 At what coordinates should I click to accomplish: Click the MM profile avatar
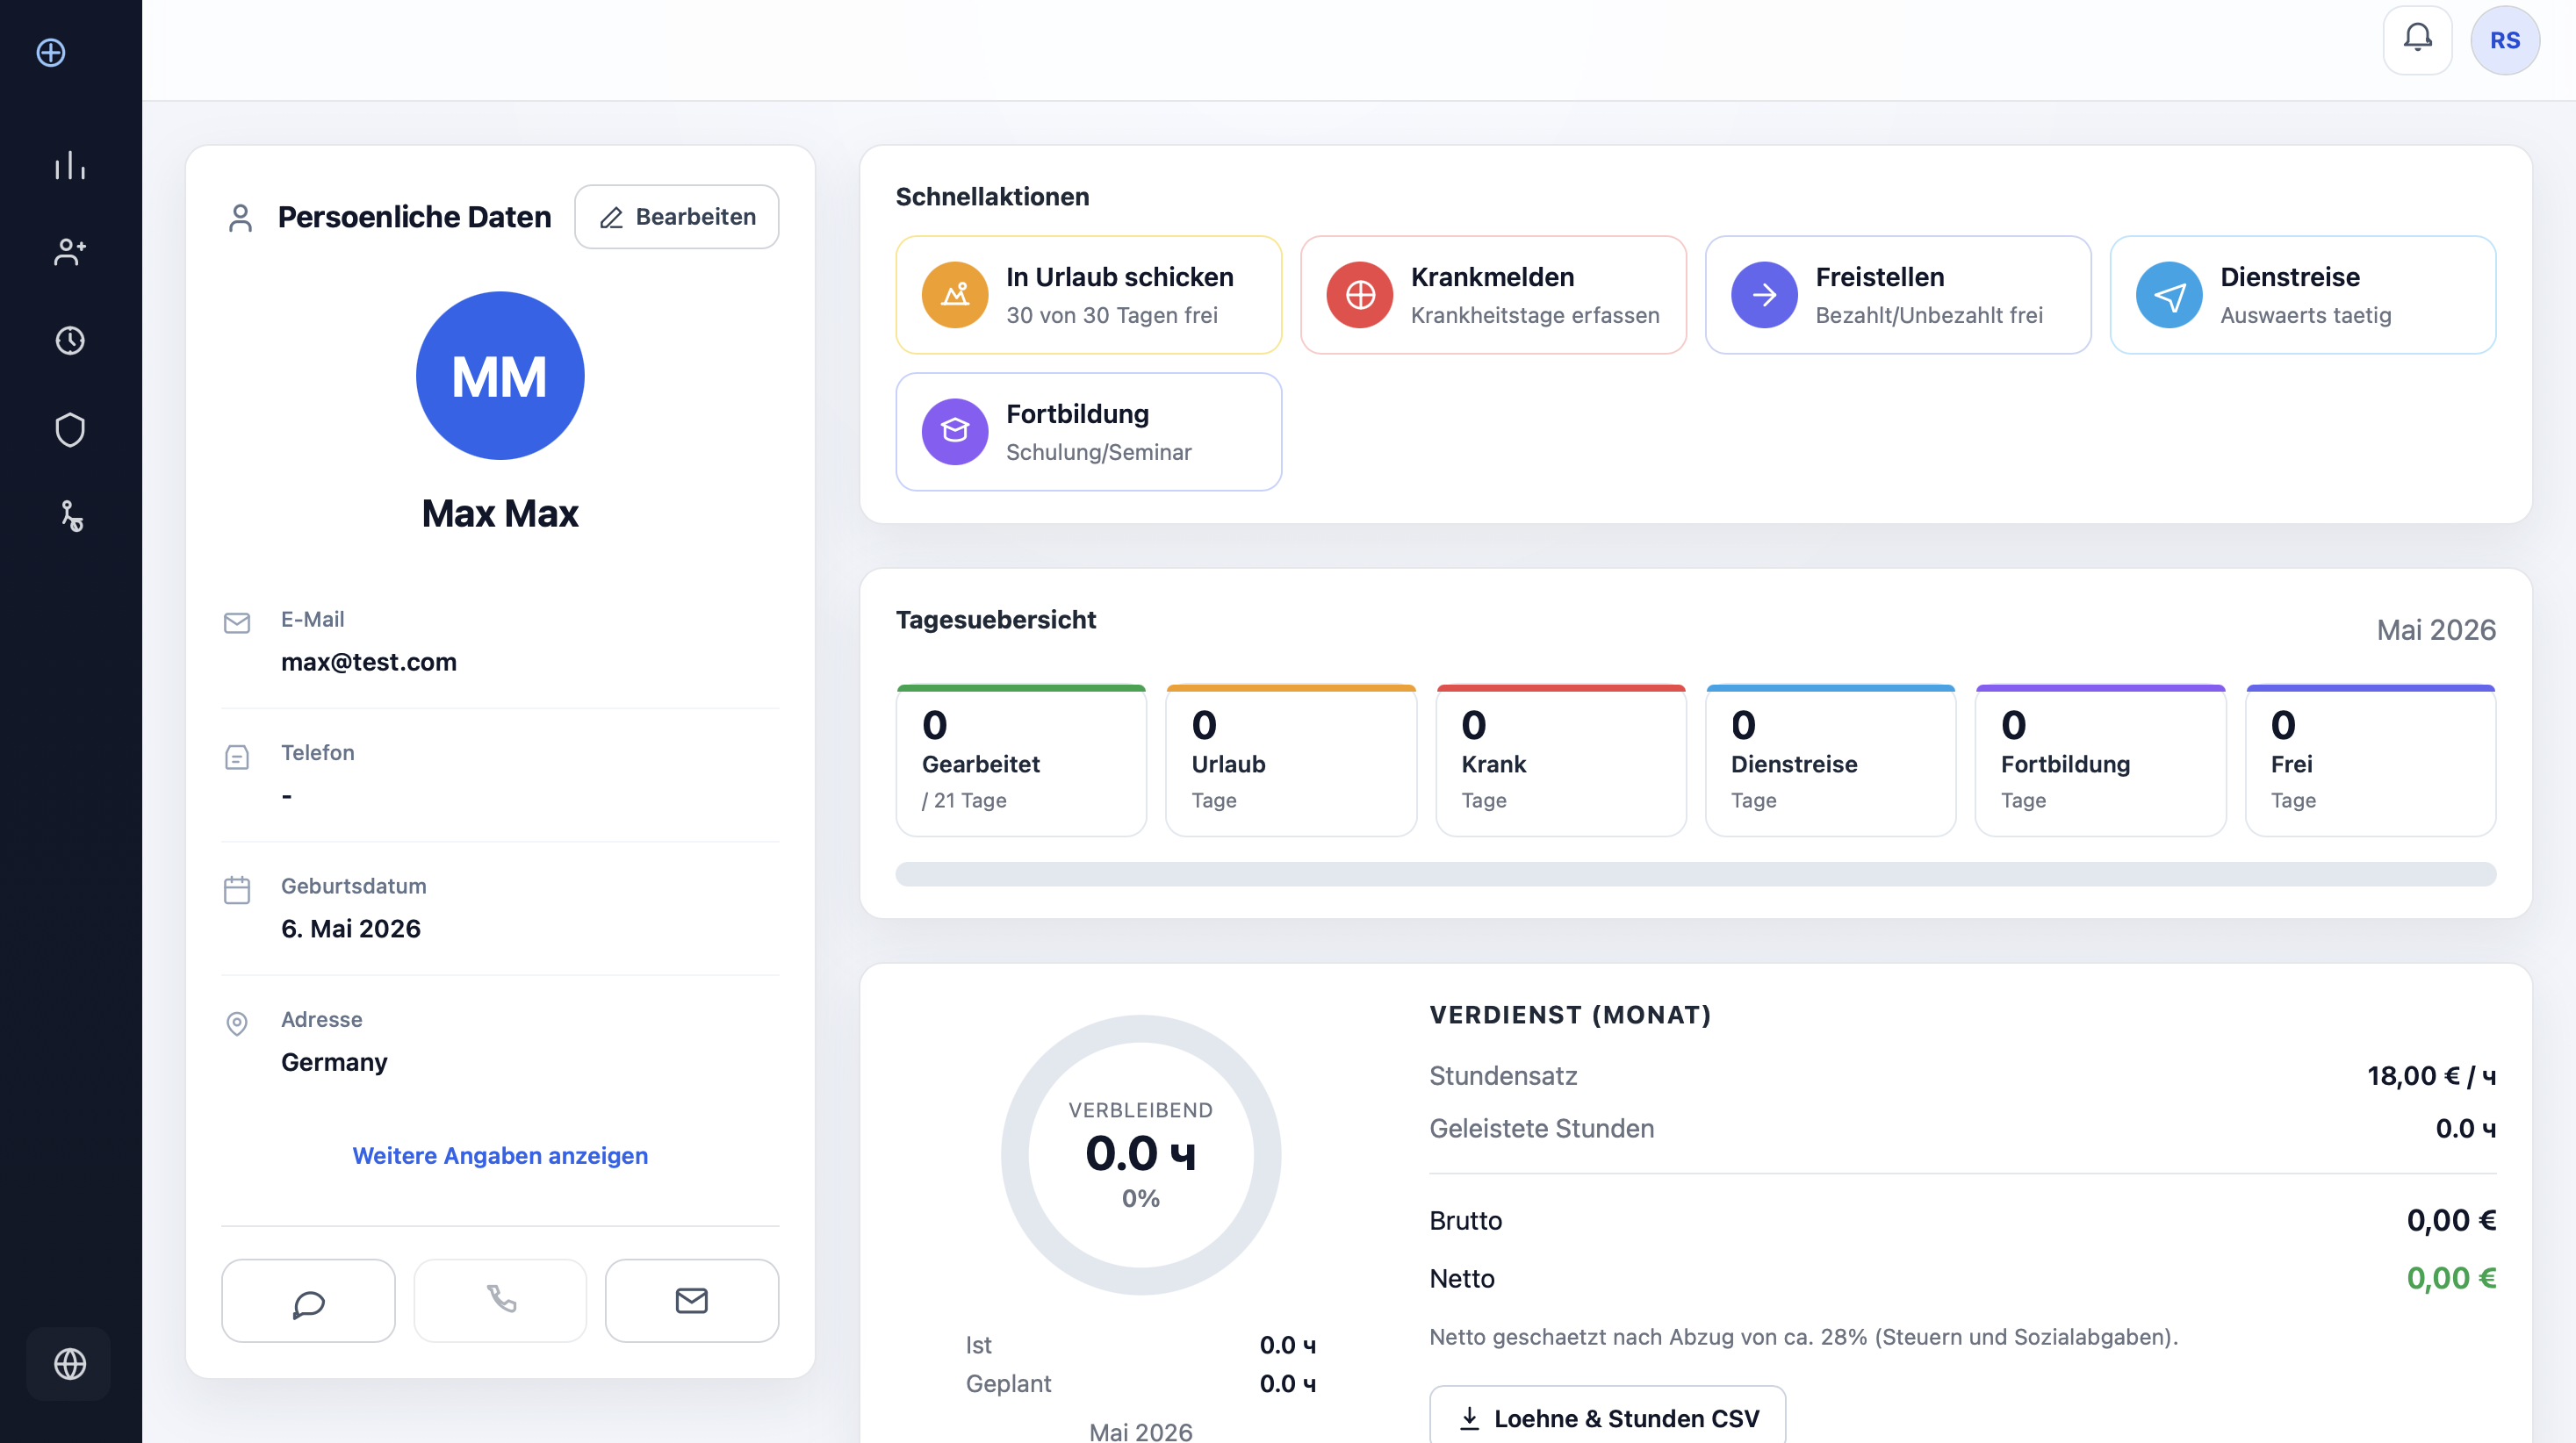(x=500, y=376)
